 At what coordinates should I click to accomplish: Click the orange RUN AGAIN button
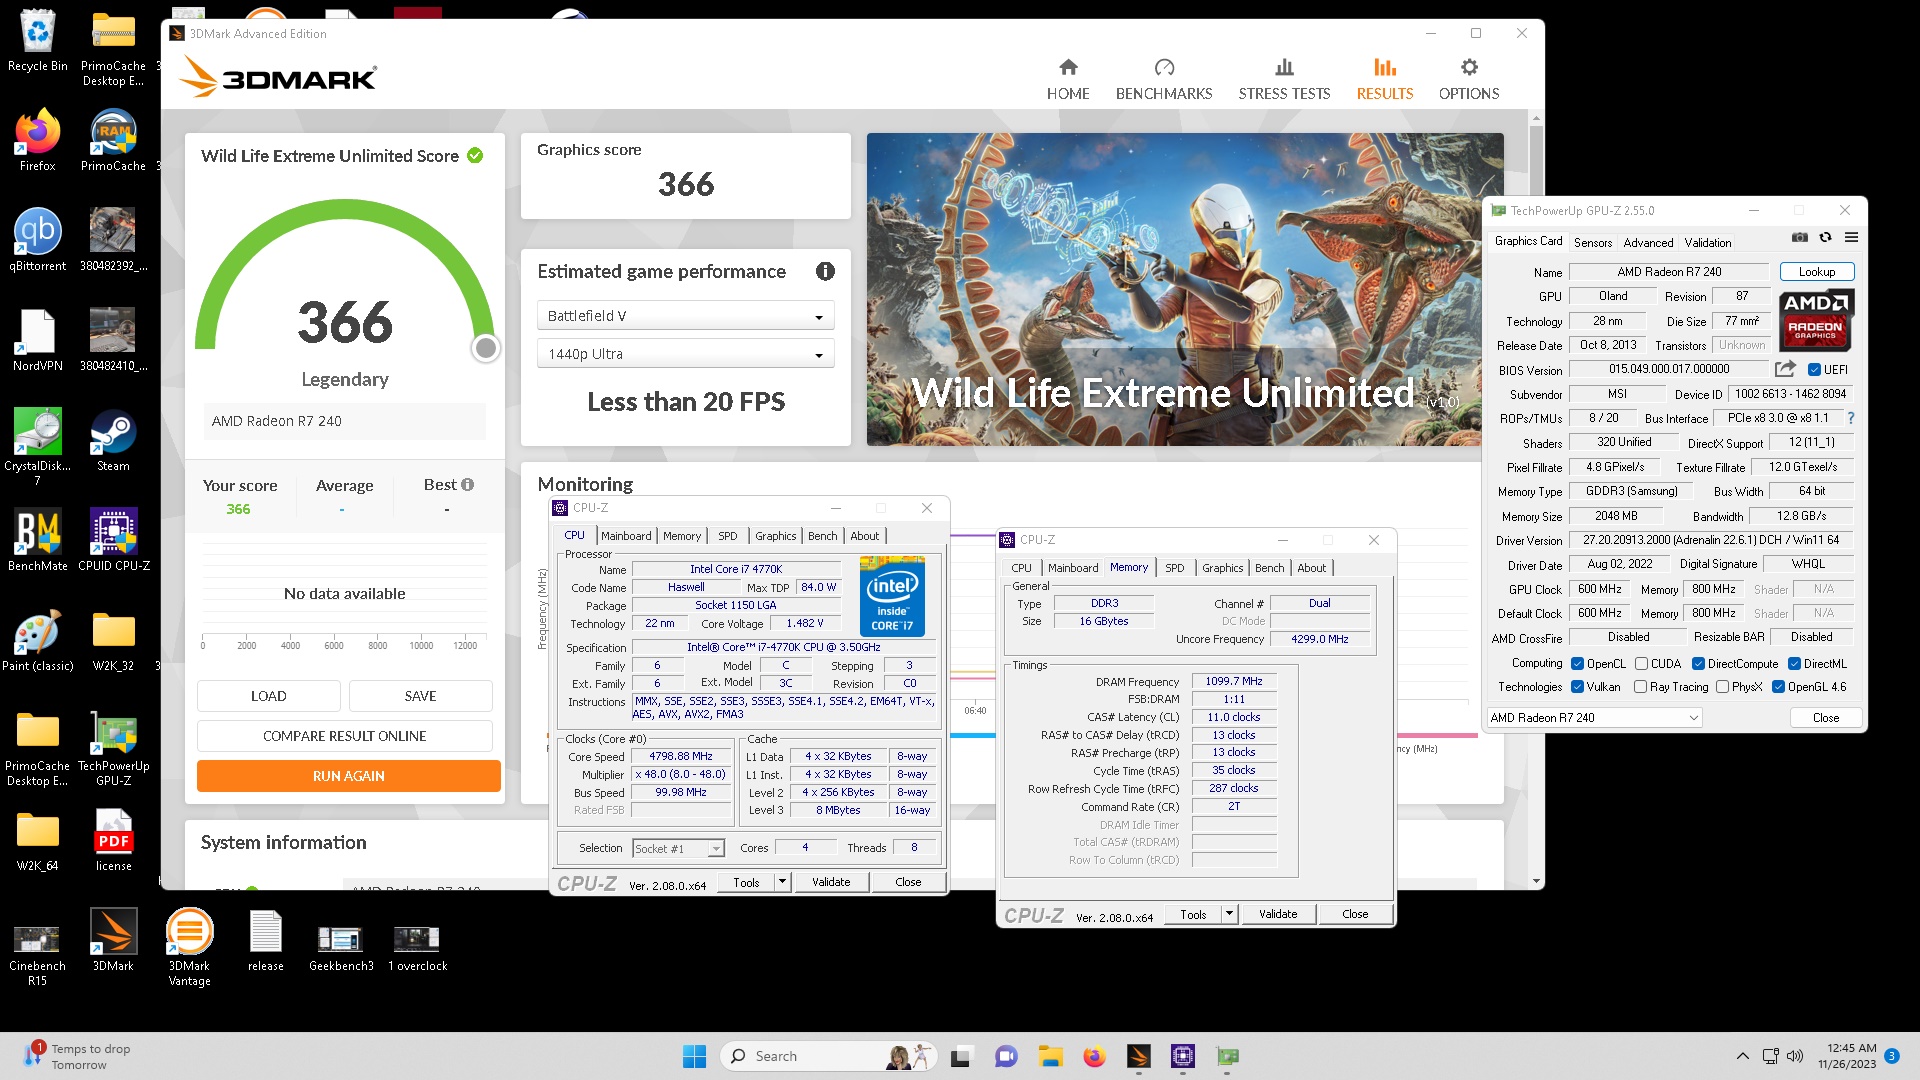tap(348, 776)
